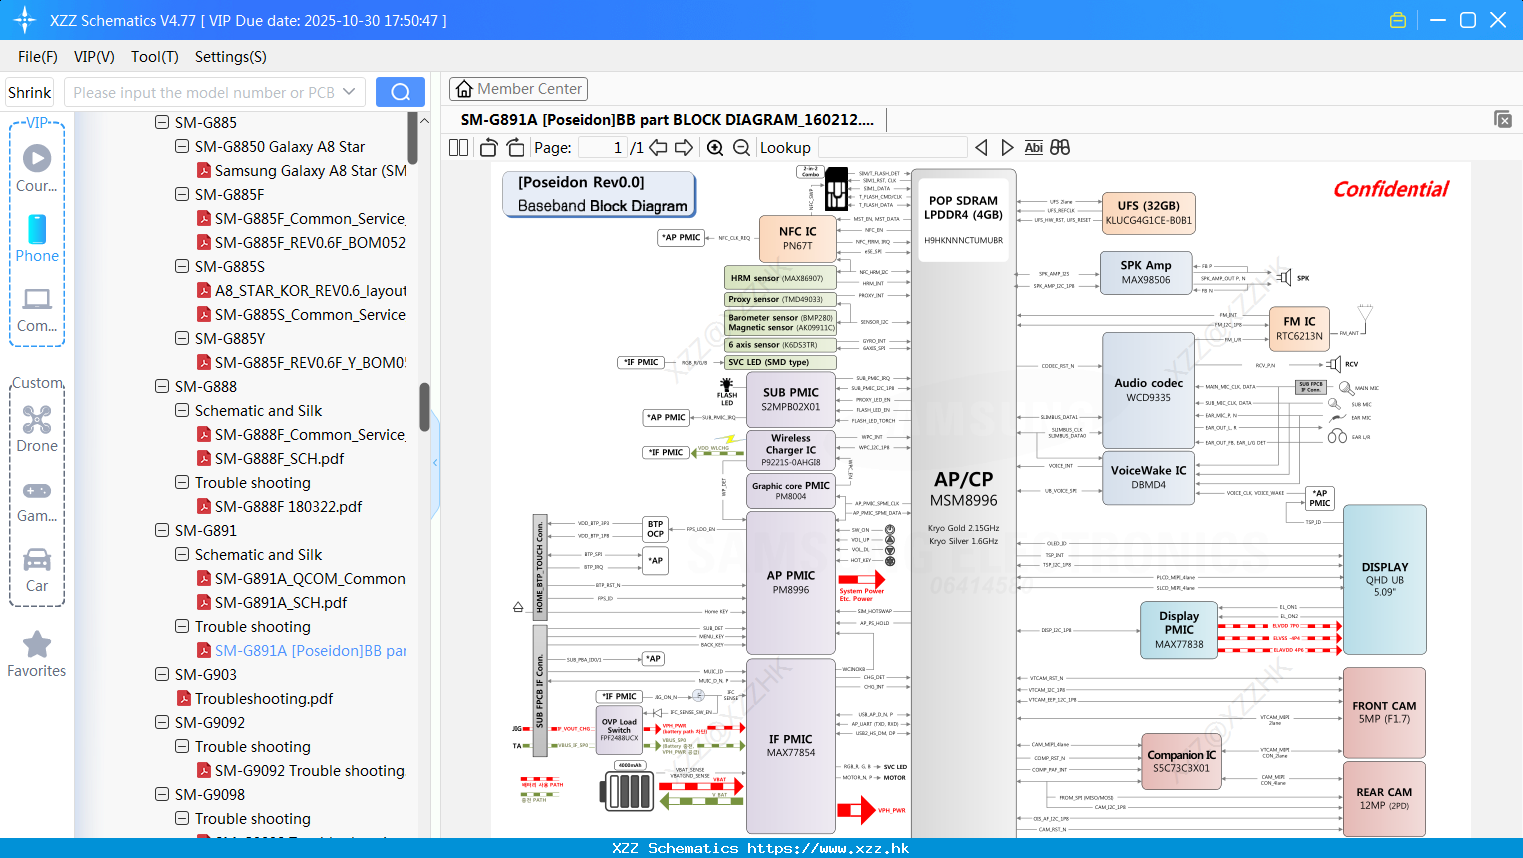Collapse the left panel handle
Screen dimensions: 1523x858
[x=435, y=462]
